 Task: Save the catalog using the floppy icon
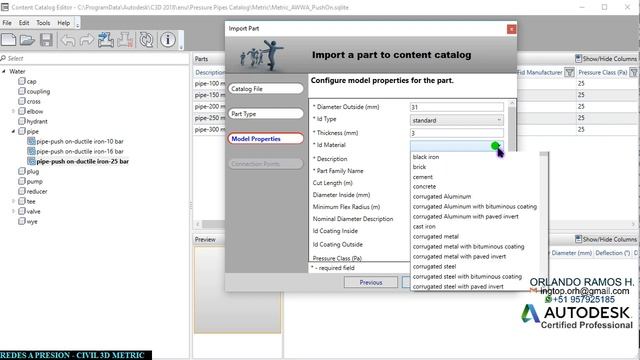coord(46,40)
